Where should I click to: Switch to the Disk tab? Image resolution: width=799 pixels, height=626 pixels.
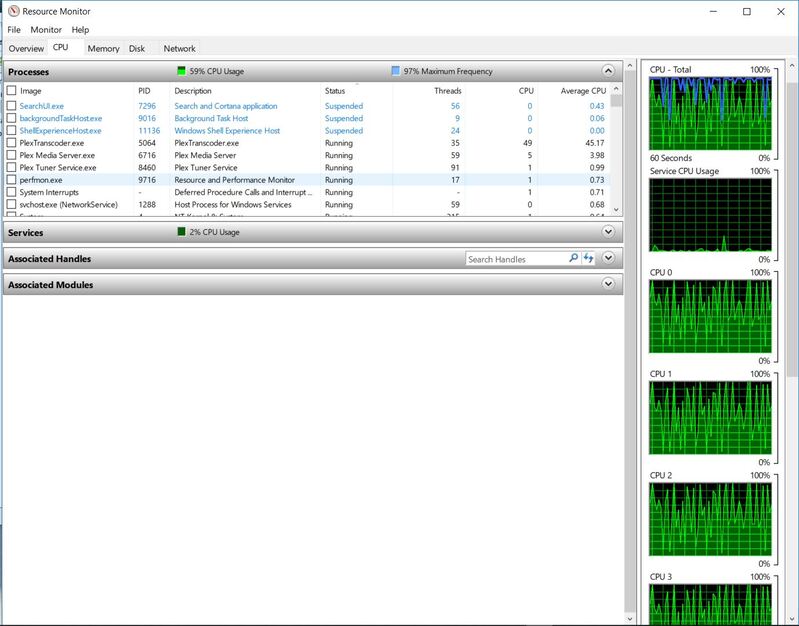tap(137, 48)
